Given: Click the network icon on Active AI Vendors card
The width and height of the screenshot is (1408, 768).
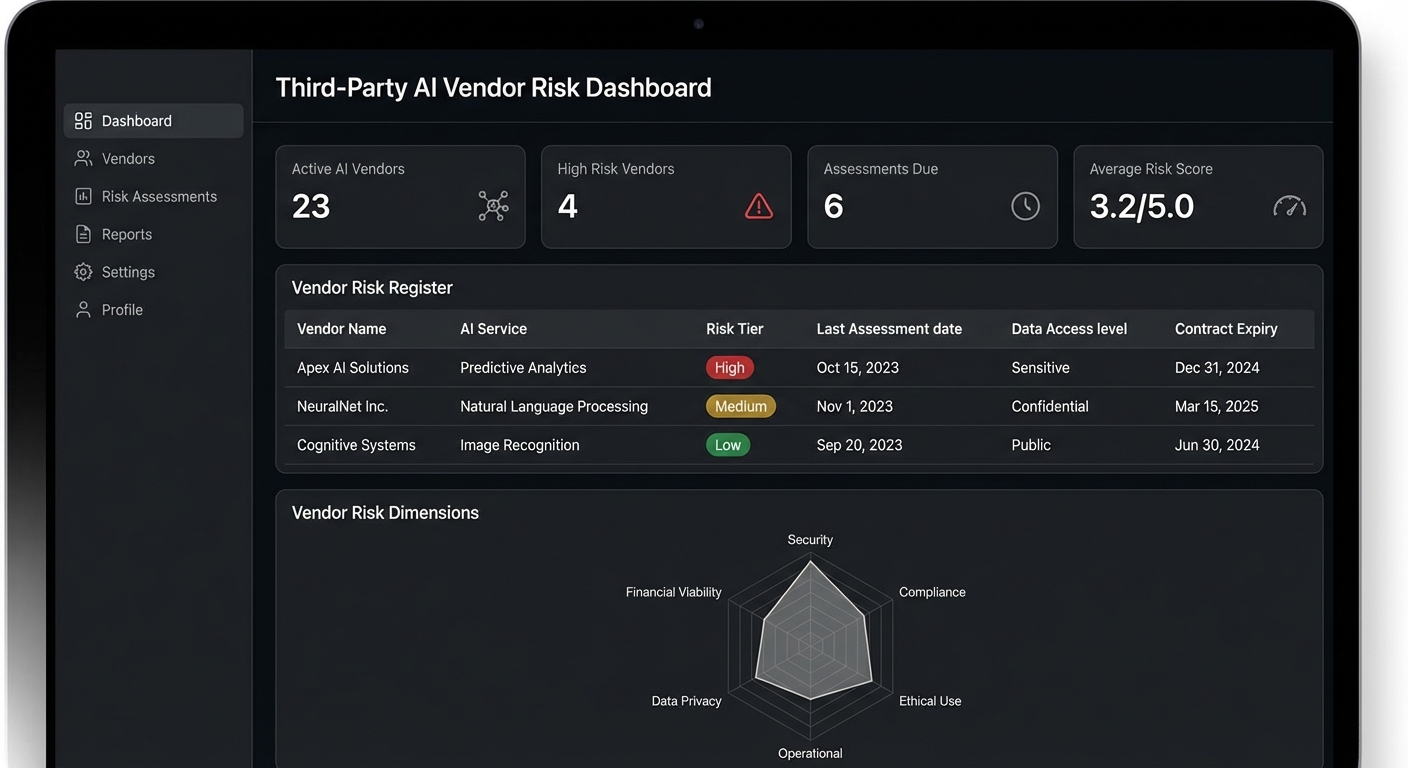Looking at the screenshot, I should coord(493,206).
